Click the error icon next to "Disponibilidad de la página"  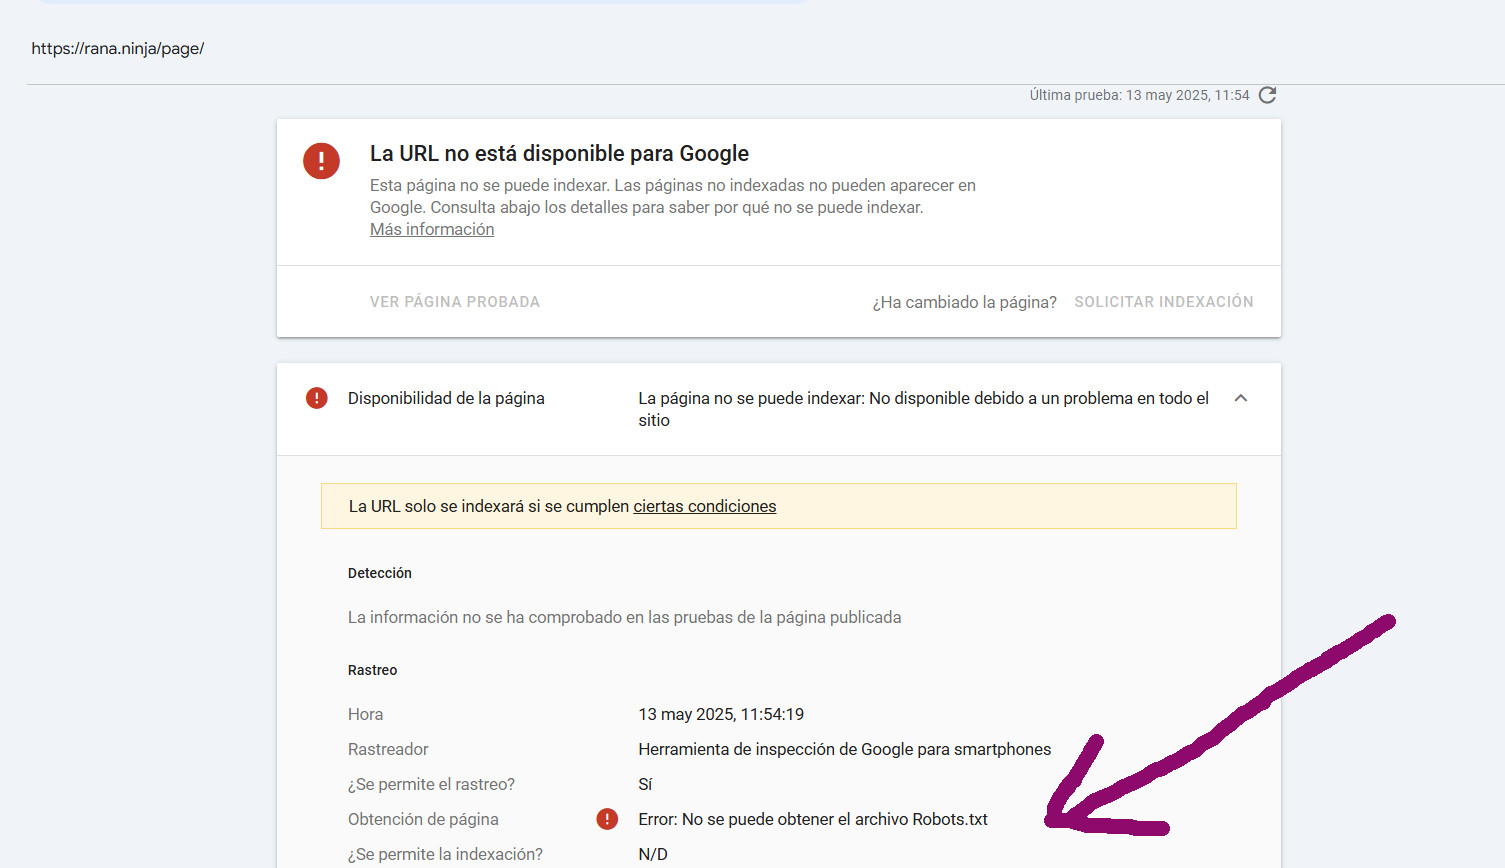tap(316, 397)
